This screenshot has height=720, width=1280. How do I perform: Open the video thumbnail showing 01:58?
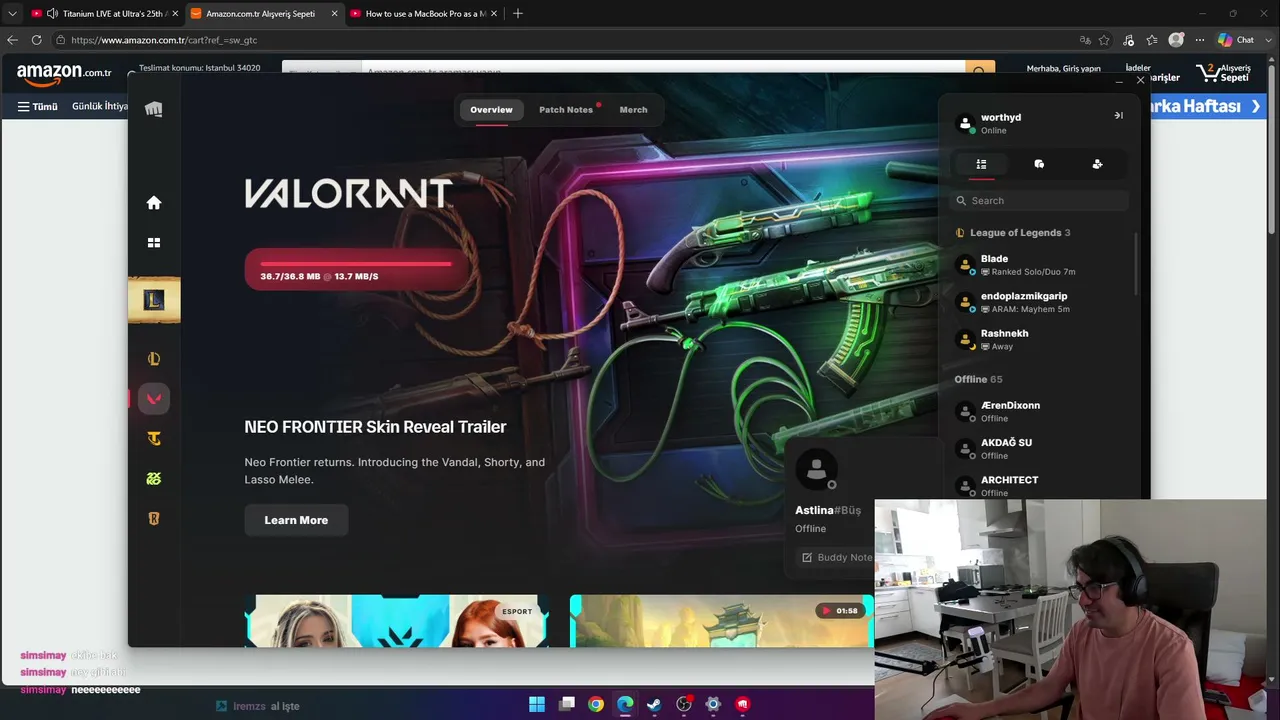click(x=722, y=621)
